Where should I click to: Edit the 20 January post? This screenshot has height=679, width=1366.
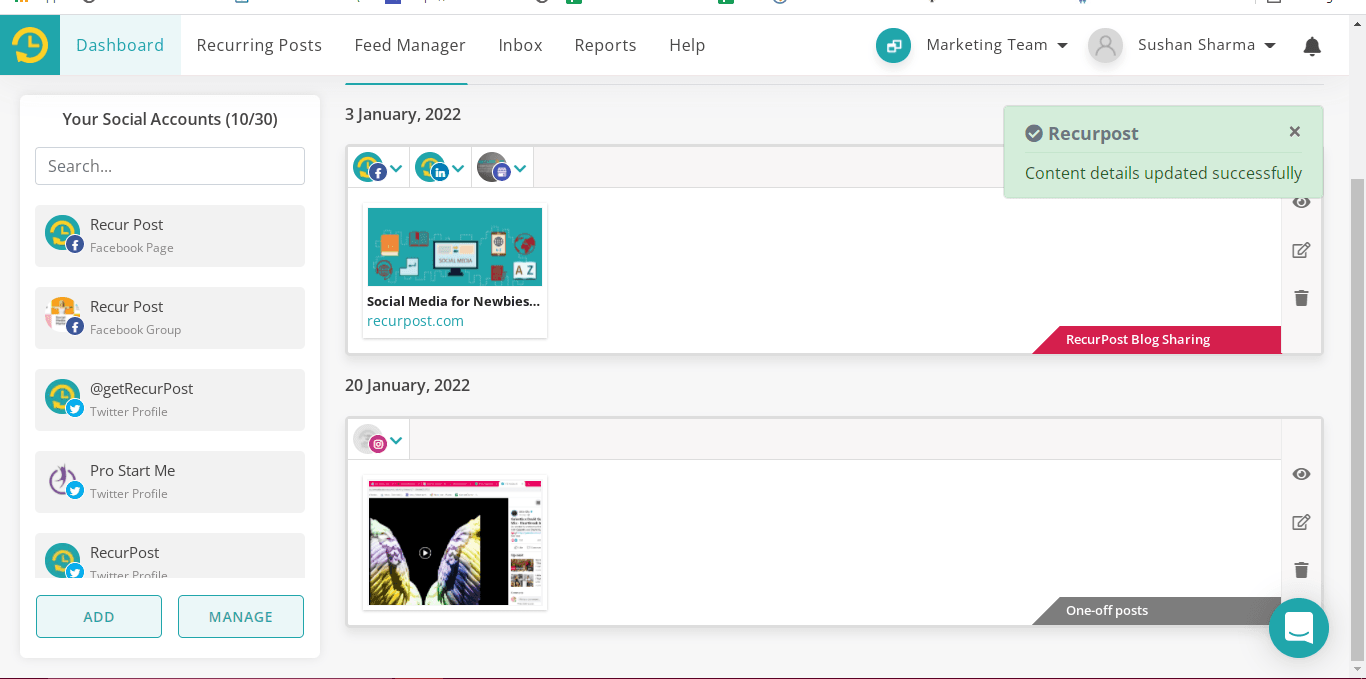(1301, 522)
